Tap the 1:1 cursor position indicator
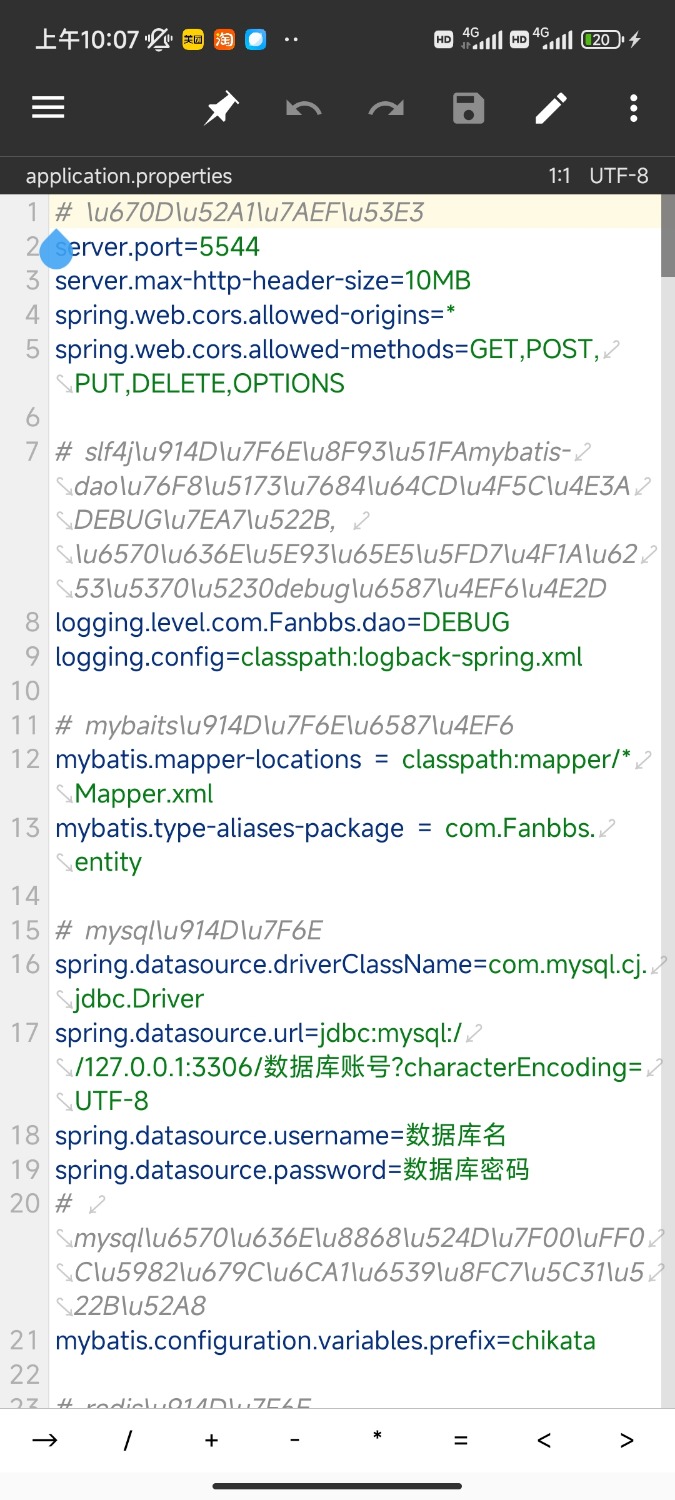The image size is (675, 1500). pos(559,176)
